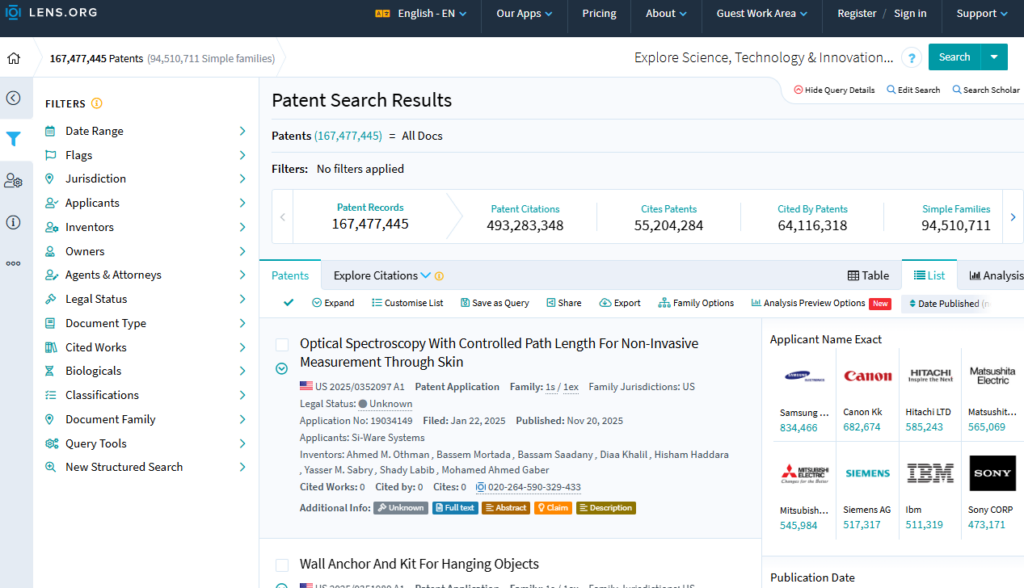Click the Full text badge
Screen dimensions: 1024x588
[454, 508]
